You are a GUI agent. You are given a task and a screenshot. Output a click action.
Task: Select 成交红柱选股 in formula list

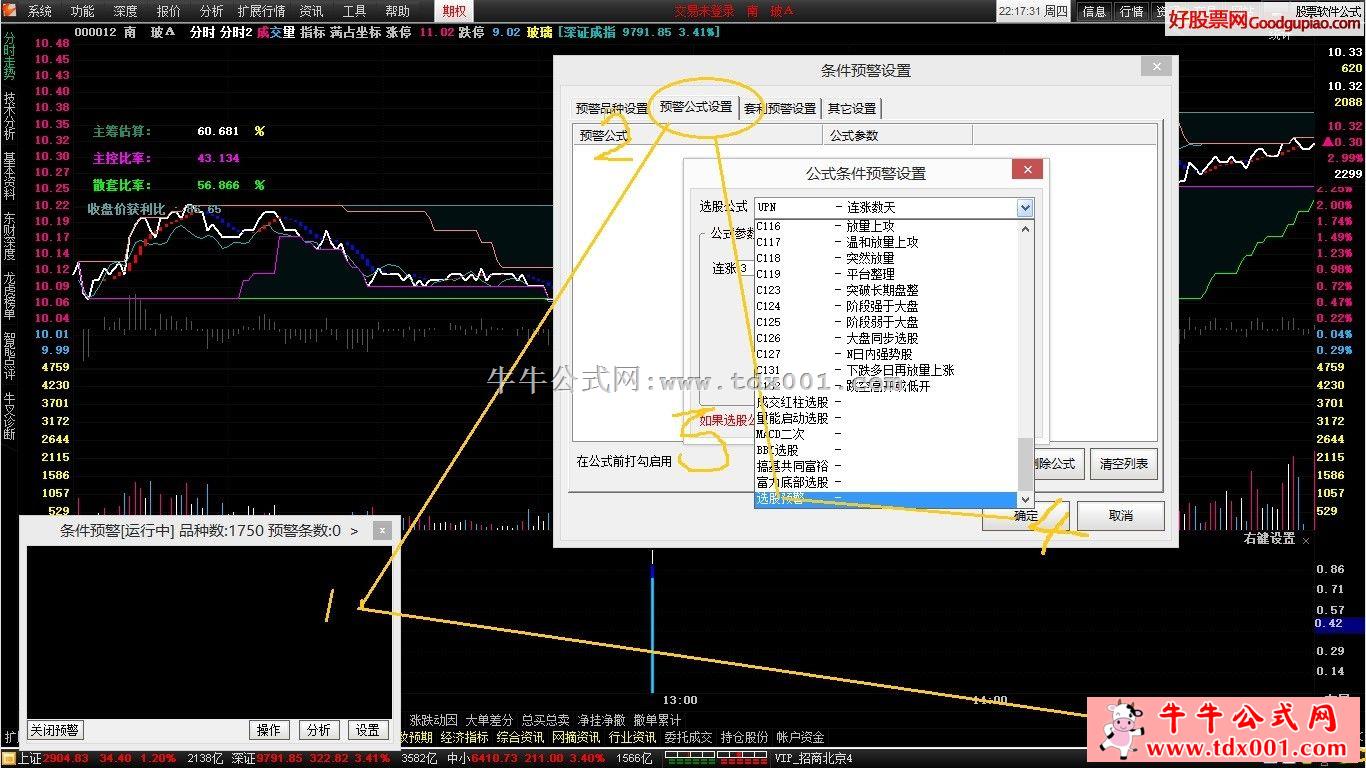[885, 402]
